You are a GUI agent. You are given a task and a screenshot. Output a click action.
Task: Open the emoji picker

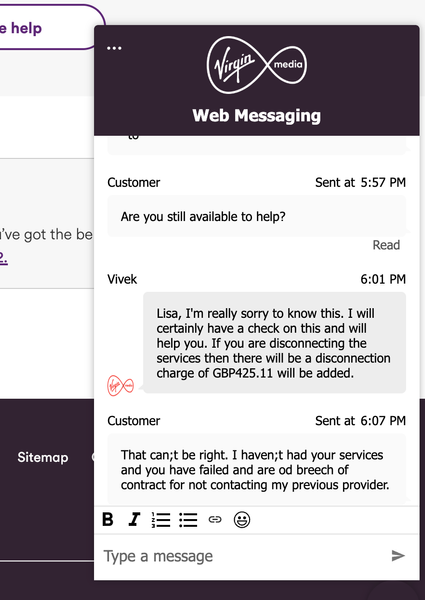click(x=242, y=520)
